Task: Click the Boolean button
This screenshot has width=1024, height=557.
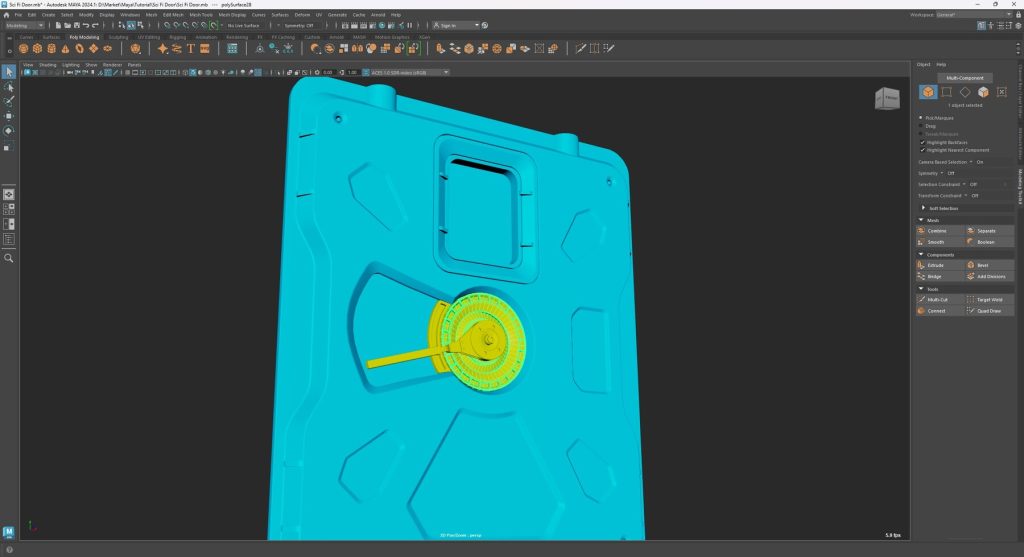Action: tap(990, 242)
